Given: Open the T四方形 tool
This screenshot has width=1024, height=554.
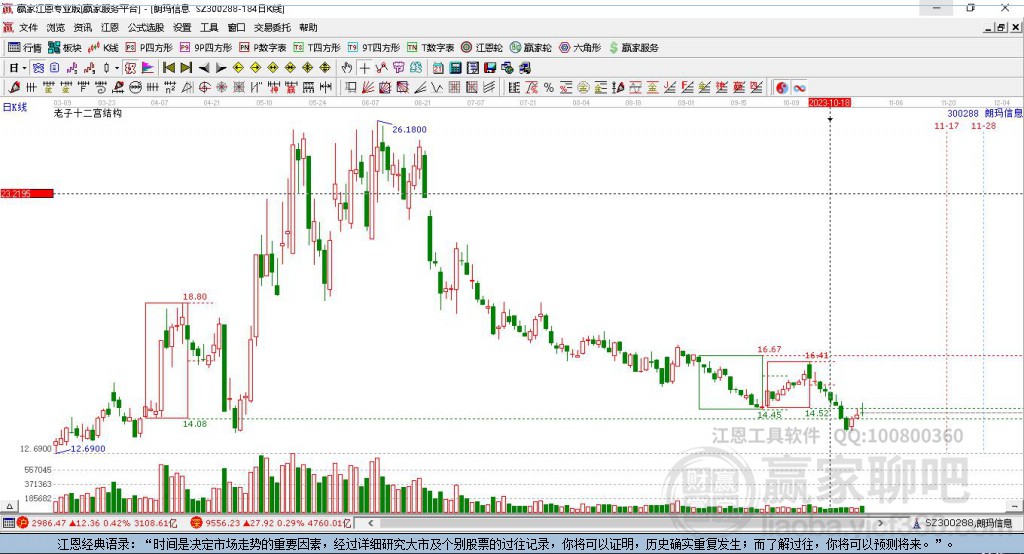Looking at the screenshot, I should coord(317,48).
